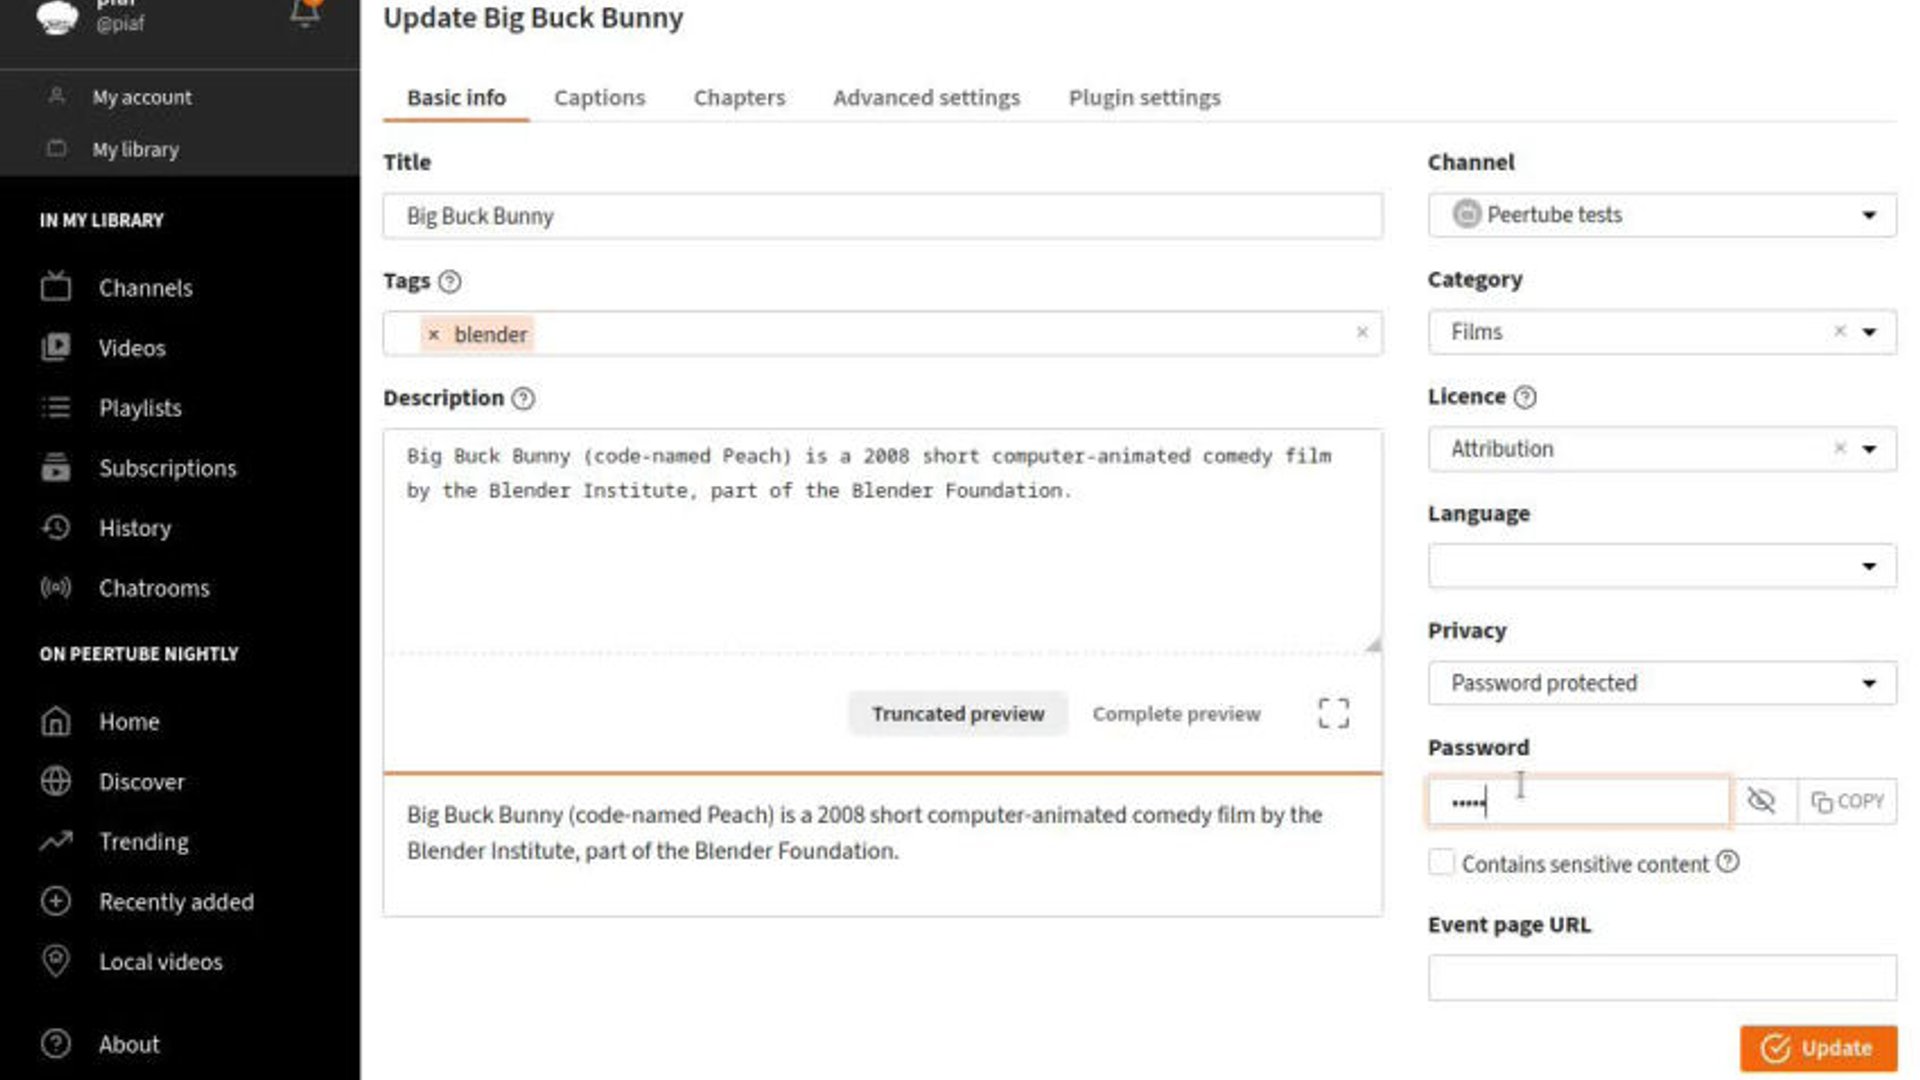The height and width of the screenshot is (1080, 1920).
Task: Go to Channels in sidebar
Action: point(145,288)
